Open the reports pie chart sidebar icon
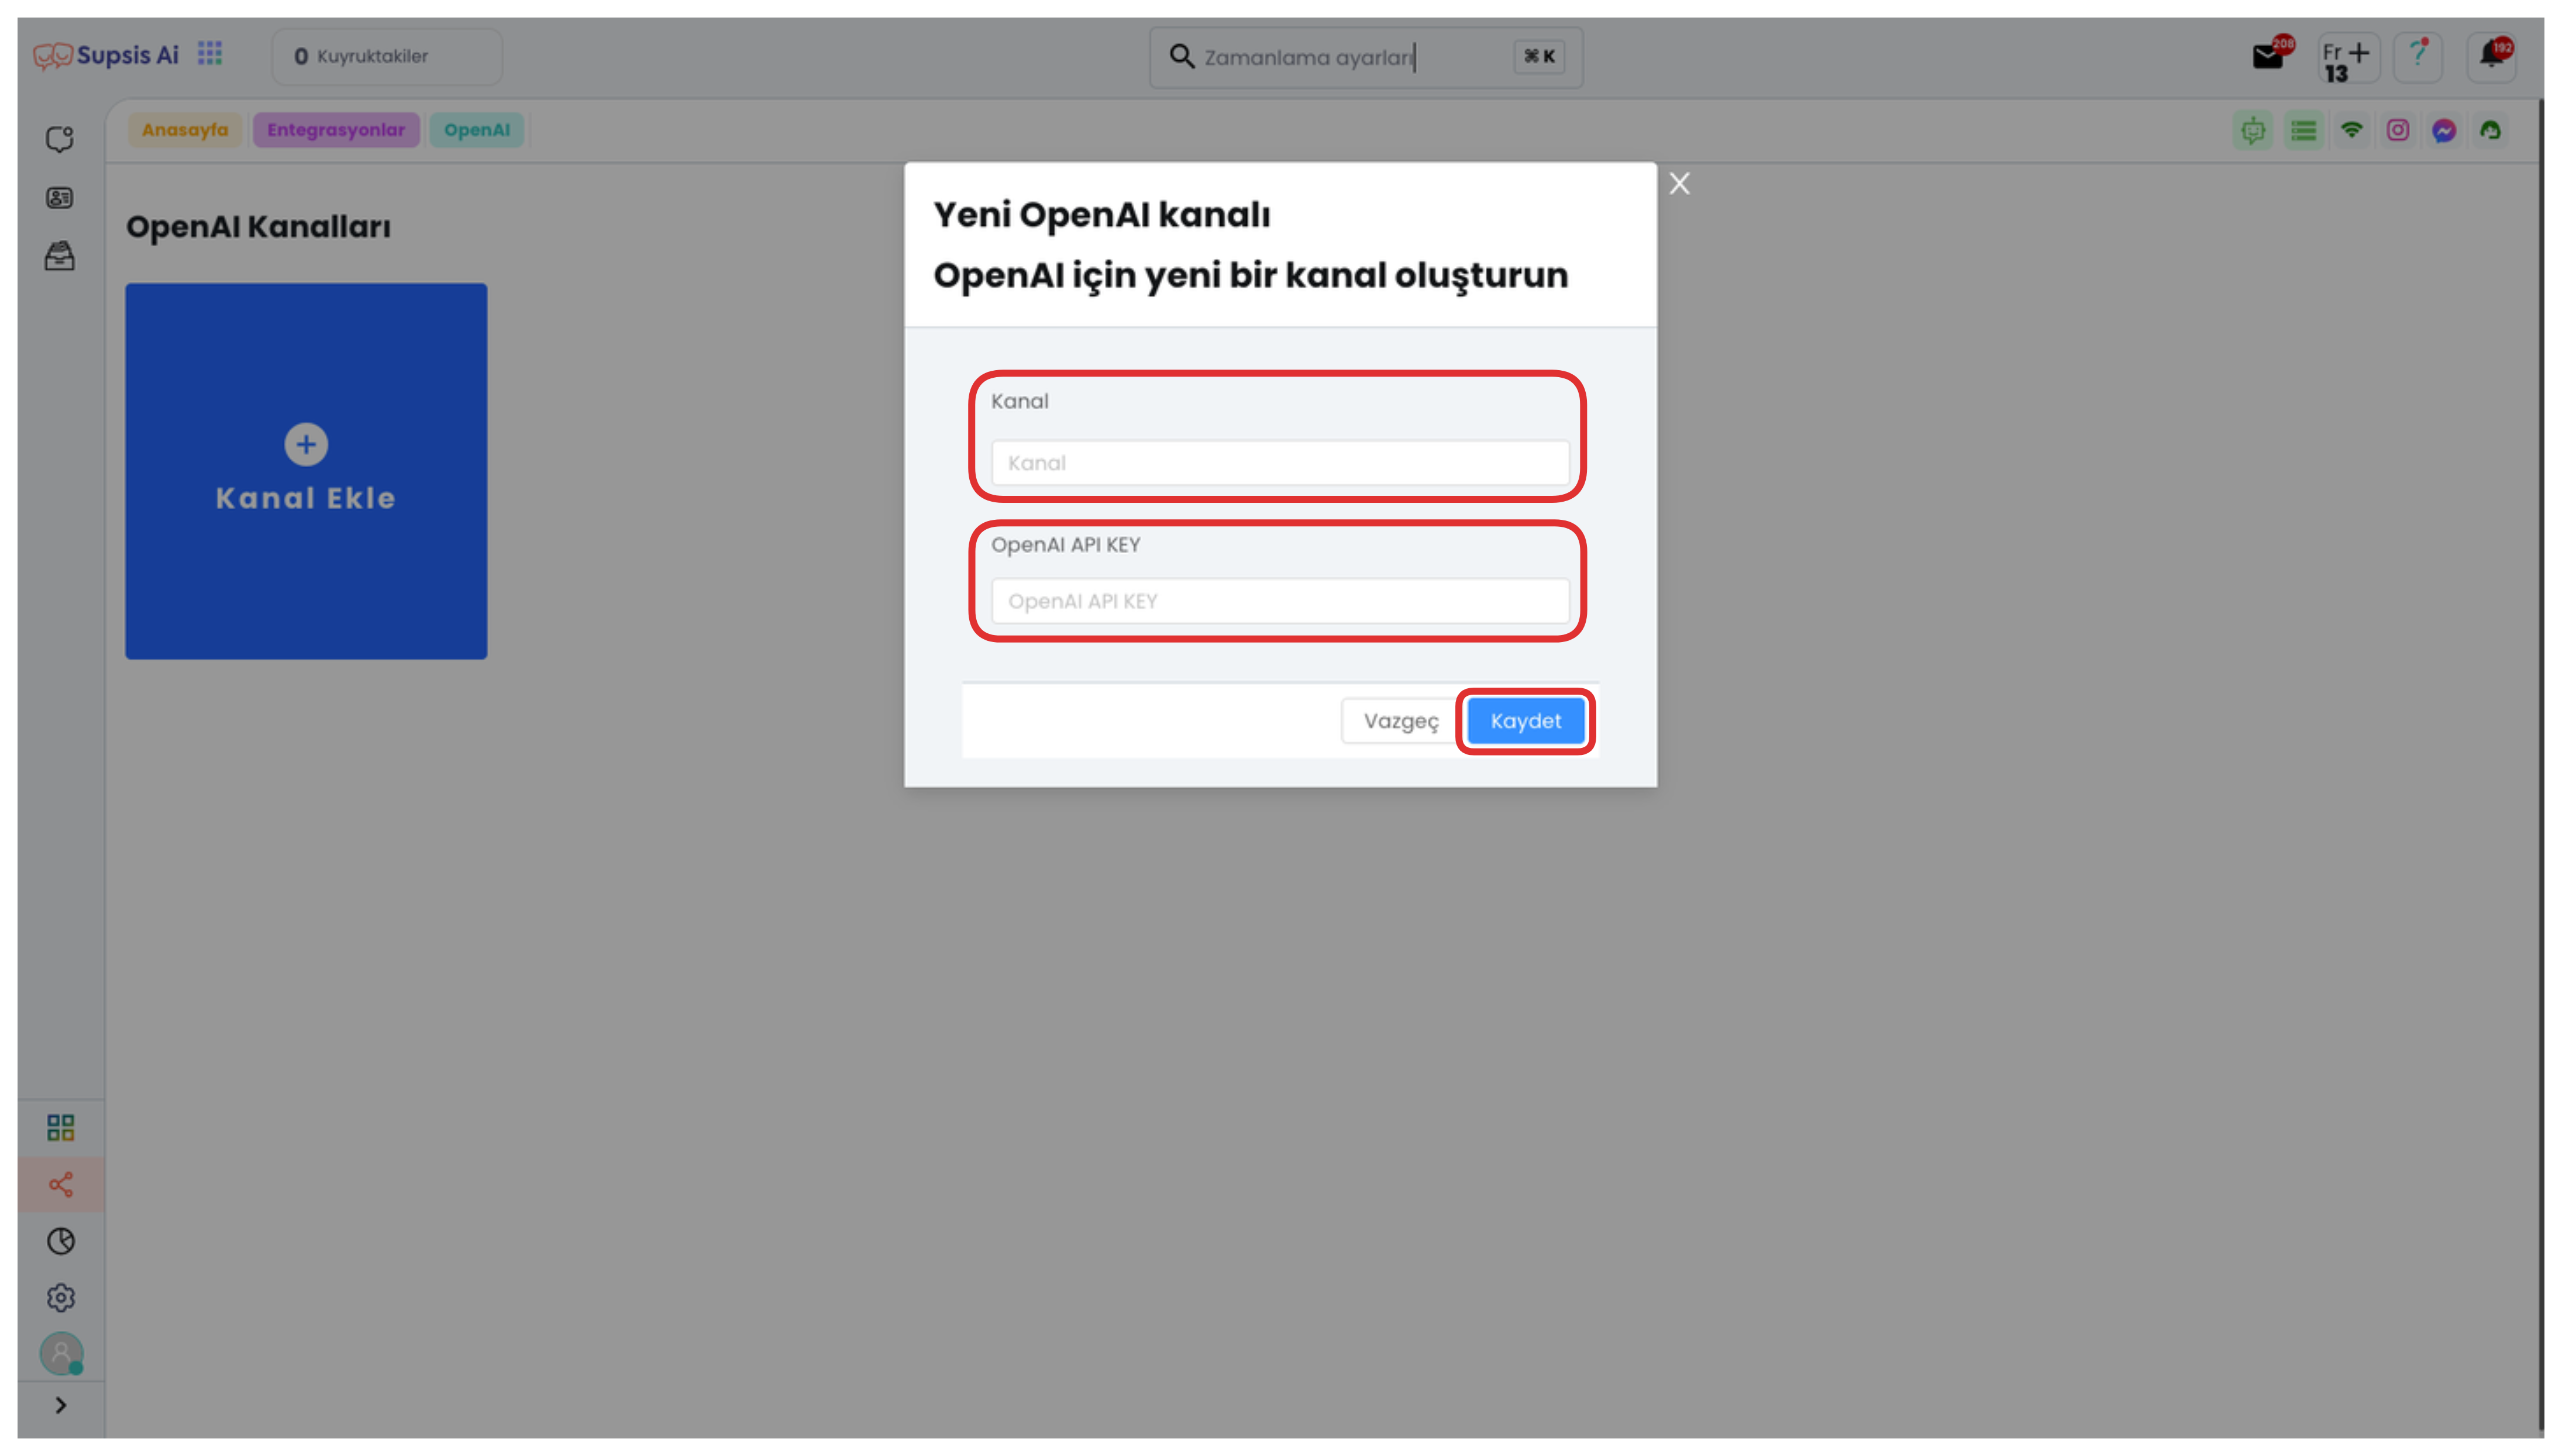2562x1456 pixels. click(61, 1241)
